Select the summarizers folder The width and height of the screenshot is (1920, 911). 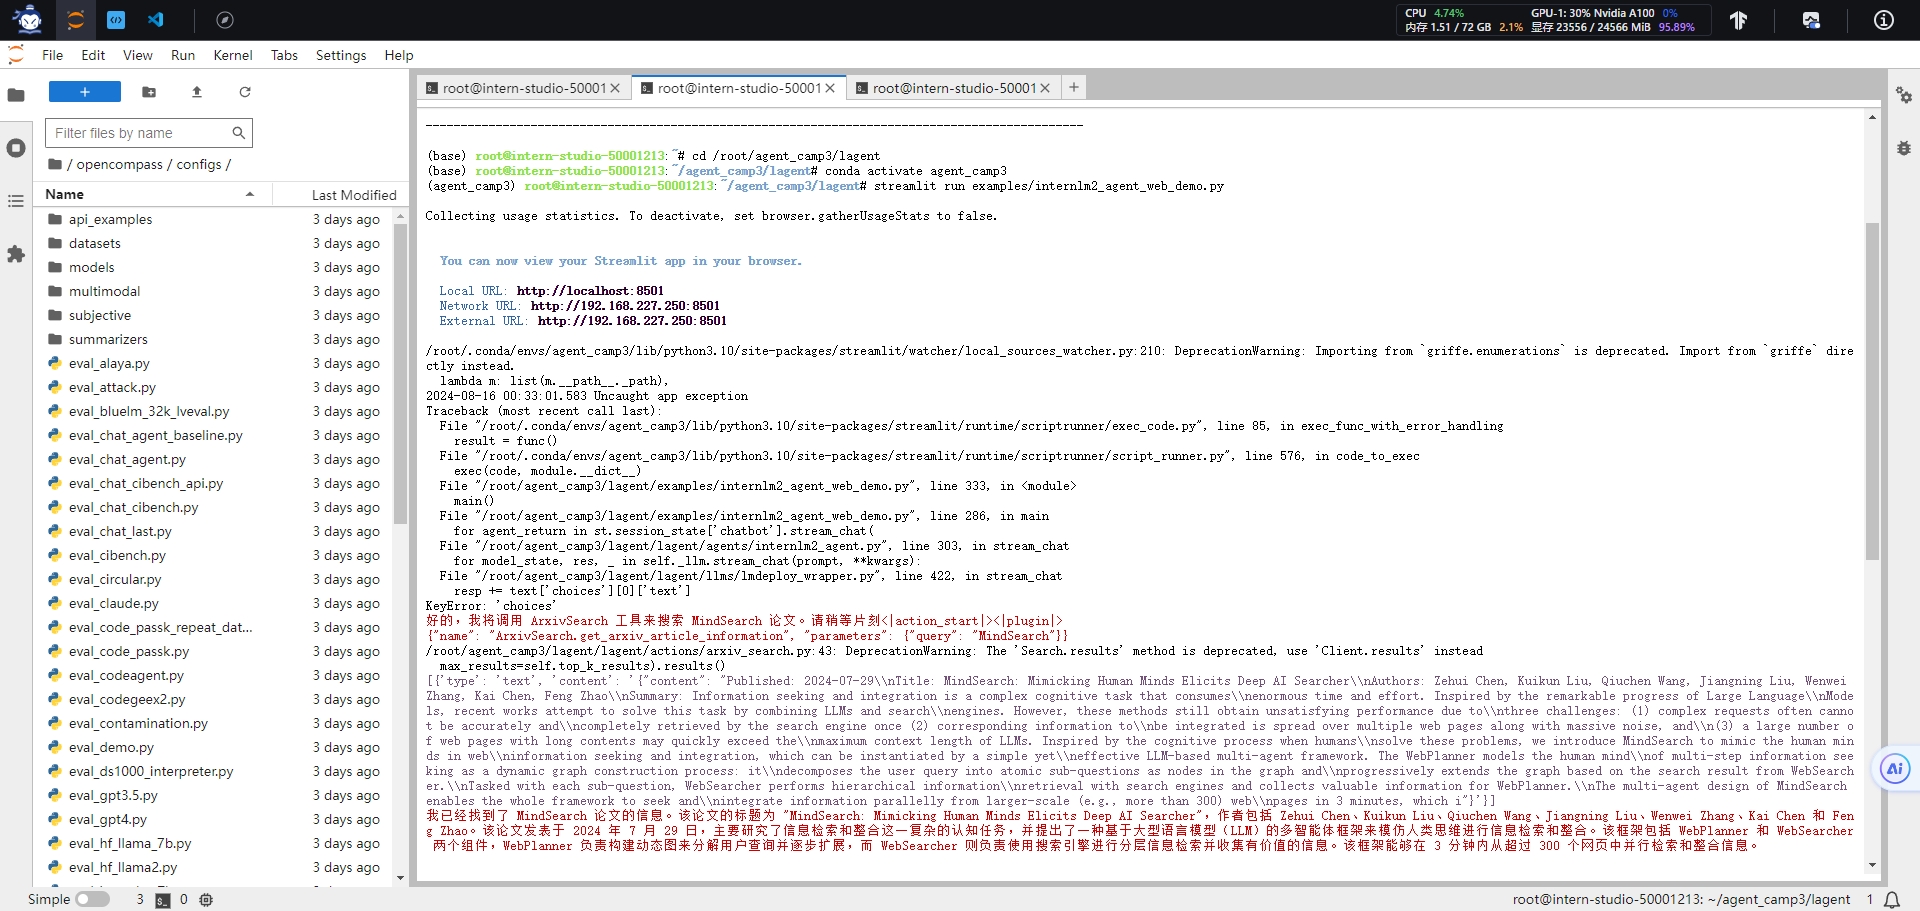click(220, 339)
